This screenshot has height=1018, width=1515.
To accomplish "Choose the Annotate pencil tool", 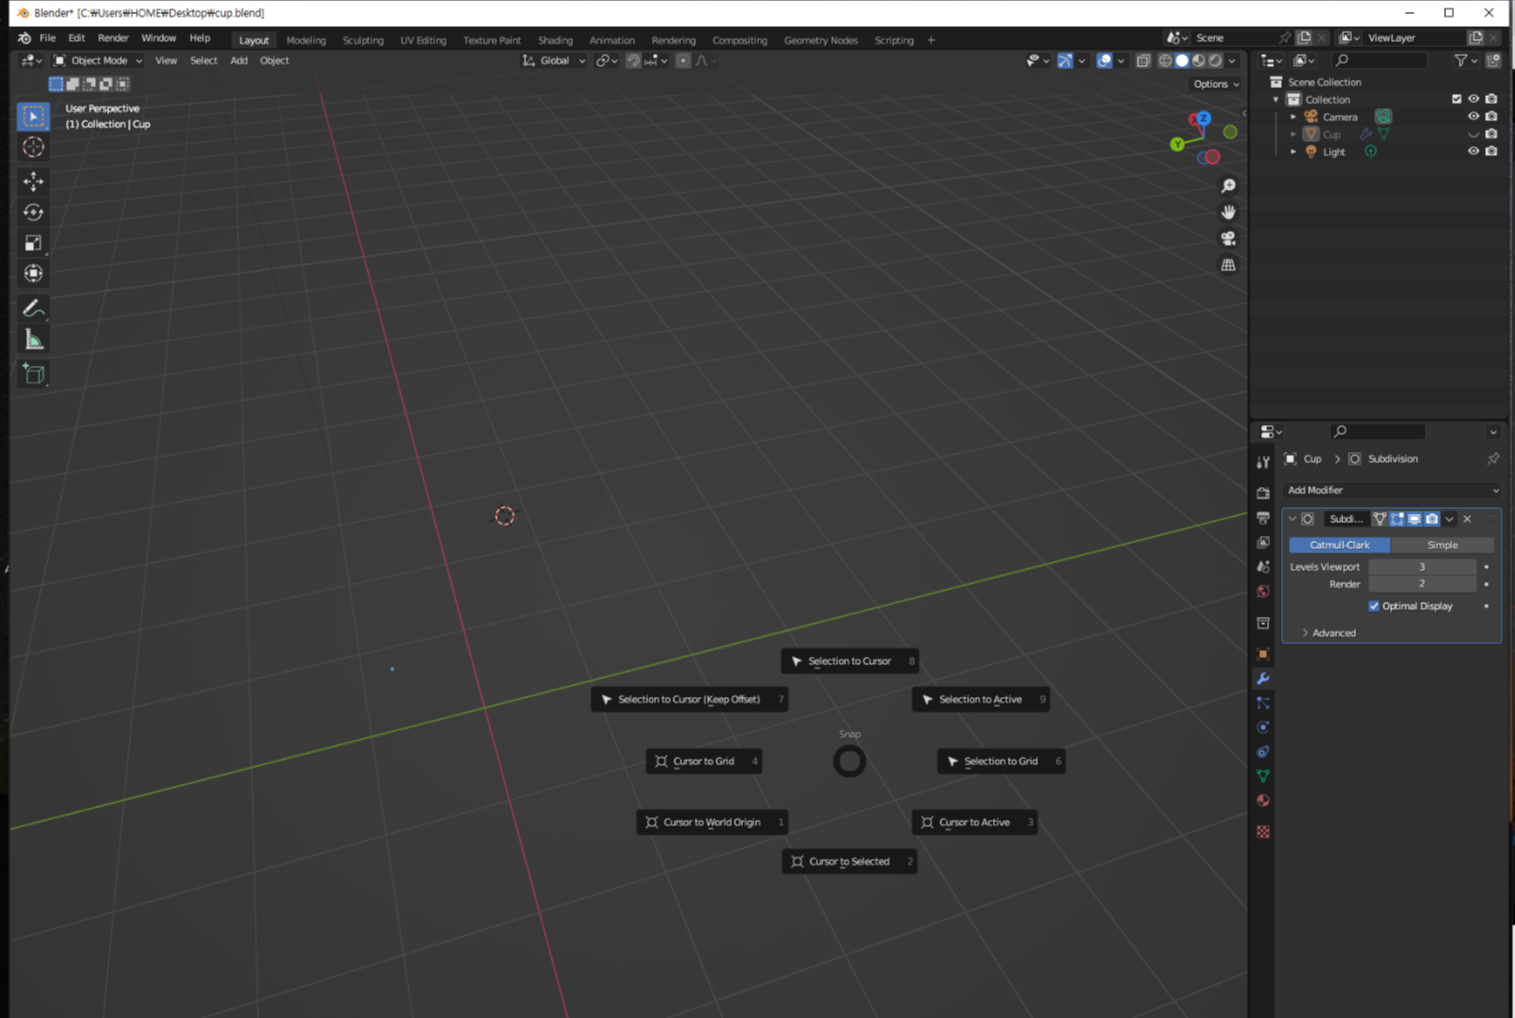I will pos(33,309).
